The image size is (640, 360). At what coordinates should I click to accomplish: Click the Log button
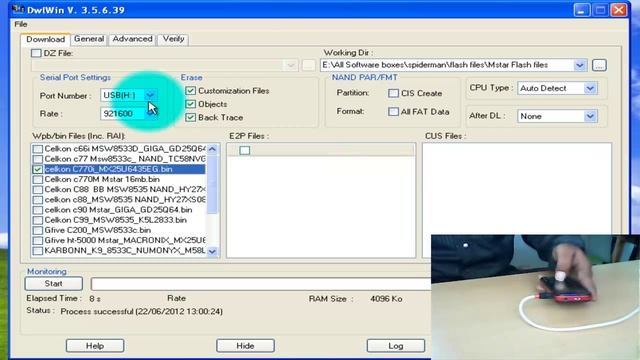tap(396, 346)
